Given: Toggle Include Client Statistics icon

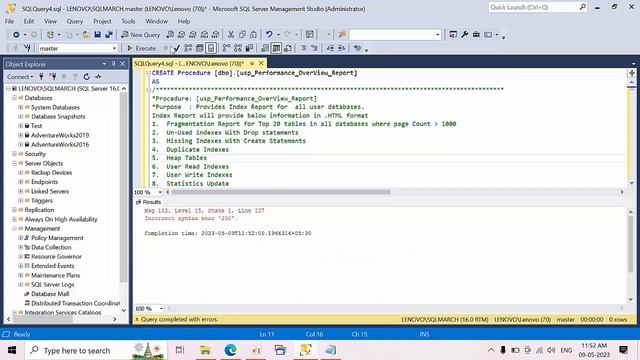Looking at the screenshot, I should [249, 48].
